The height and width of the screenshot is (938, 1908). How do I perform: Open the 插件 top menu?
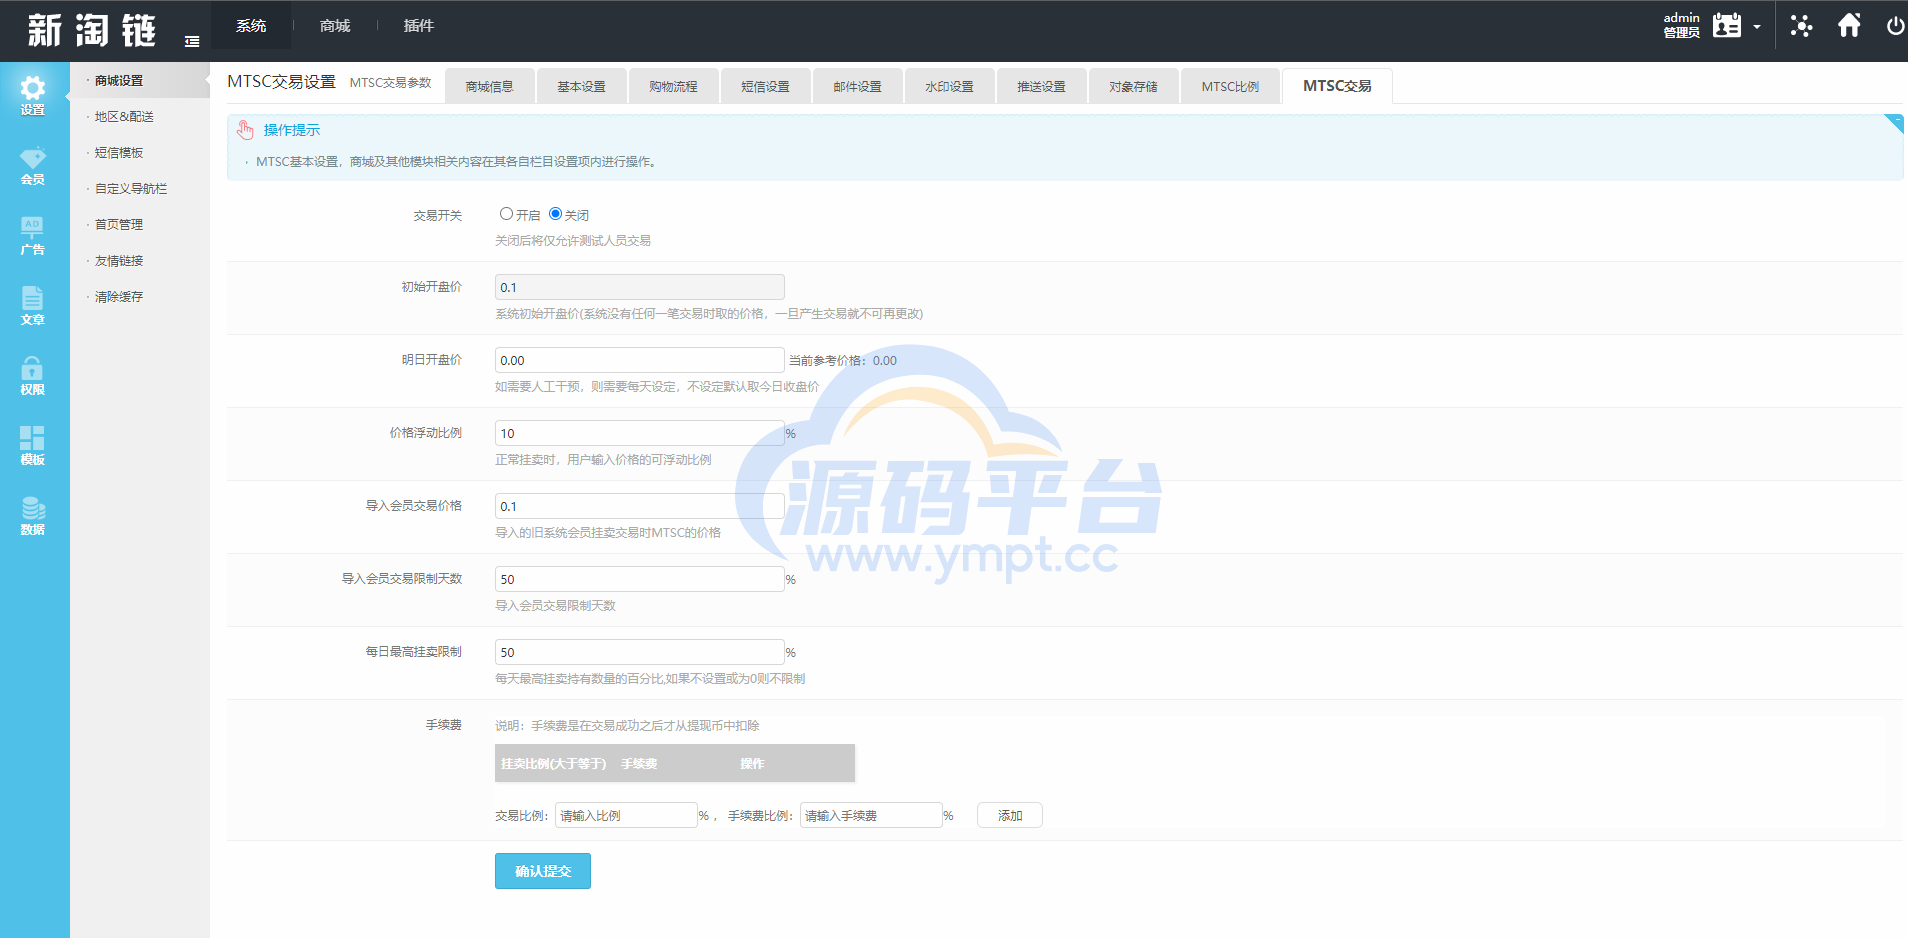[x=418, y=26]
